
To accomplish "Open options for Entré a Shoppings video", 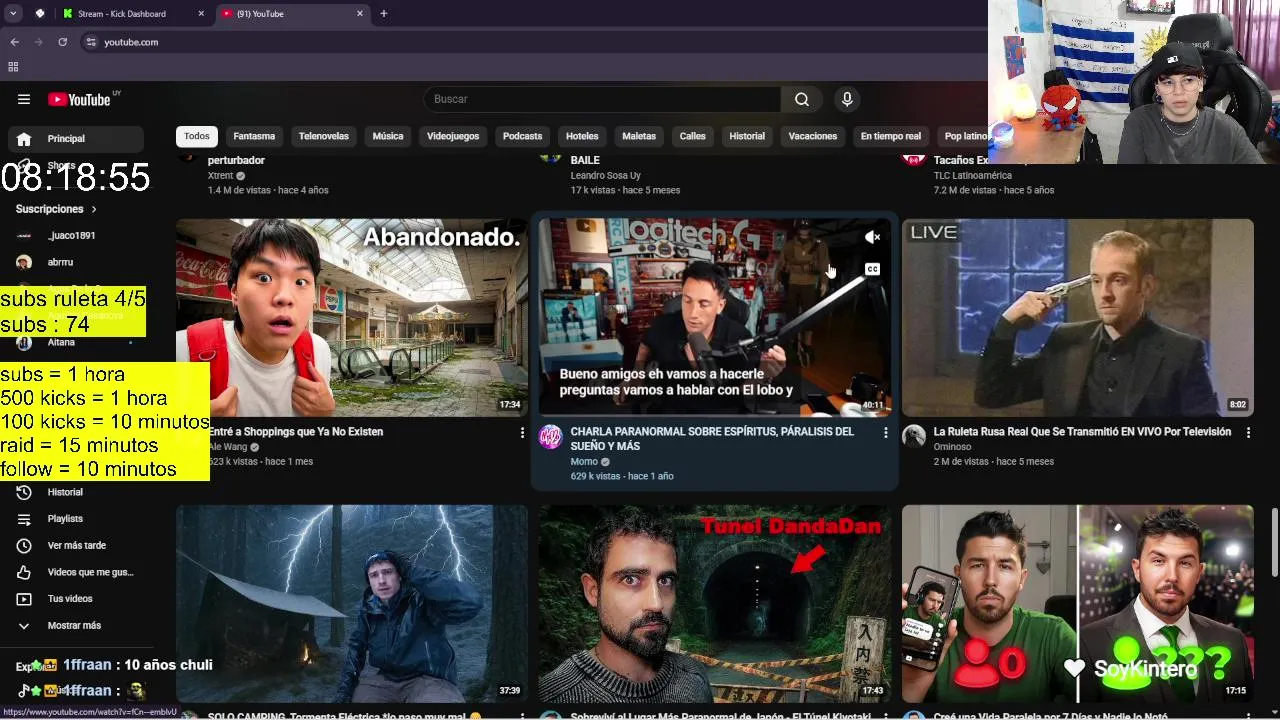I will pyautogui.click(x=521, y=432).
